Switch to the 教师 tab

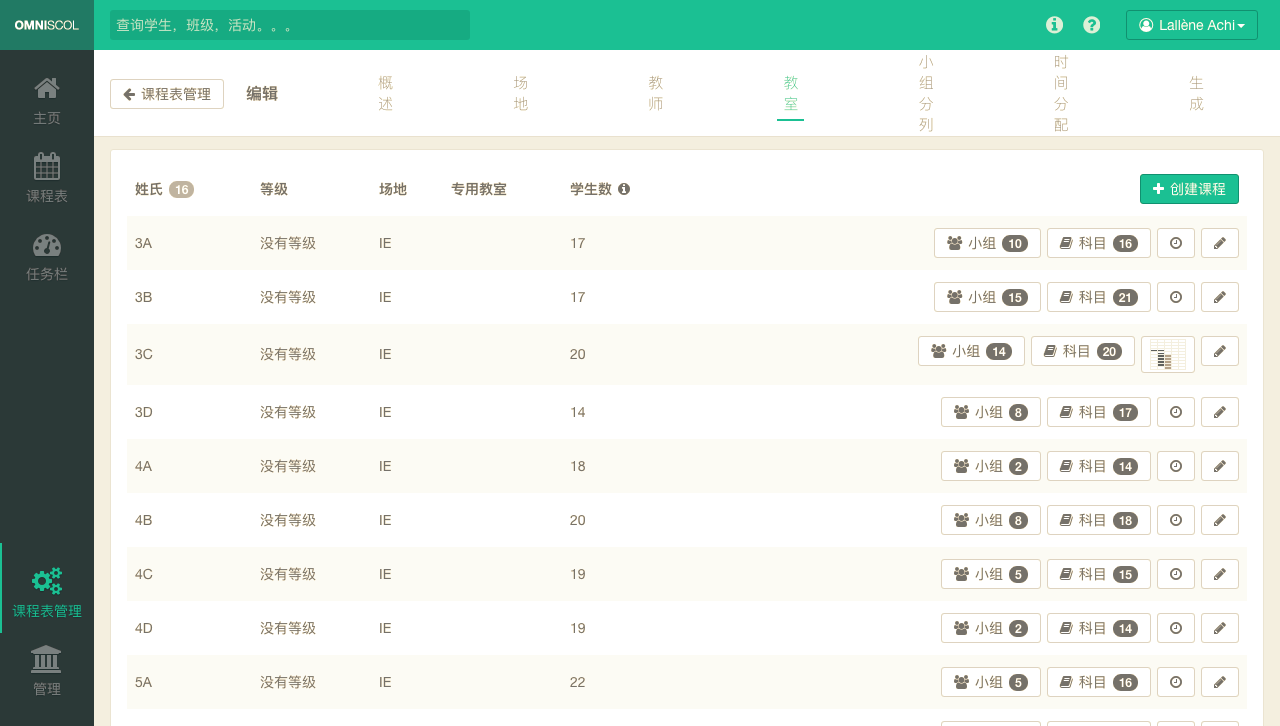pos(656,93)
